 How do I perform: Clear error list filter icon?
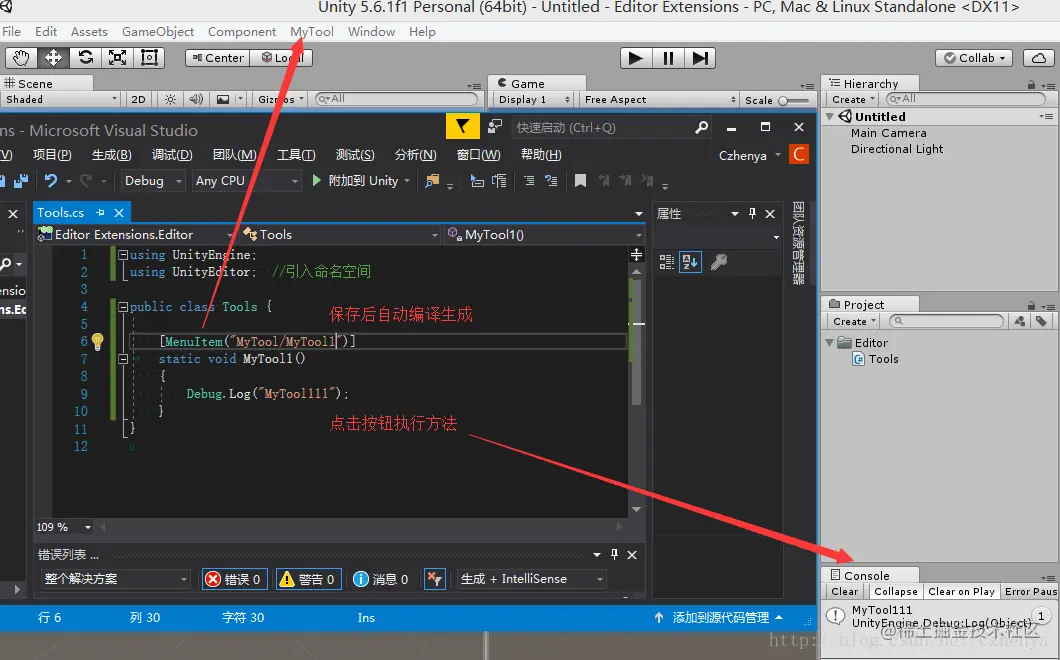coord(434,579)
